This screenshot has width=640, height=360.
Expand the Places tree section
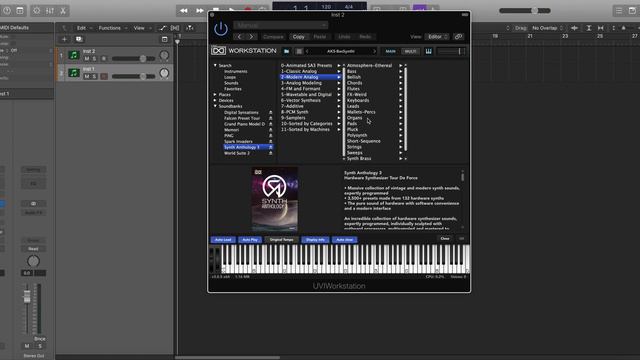[215, 94]
